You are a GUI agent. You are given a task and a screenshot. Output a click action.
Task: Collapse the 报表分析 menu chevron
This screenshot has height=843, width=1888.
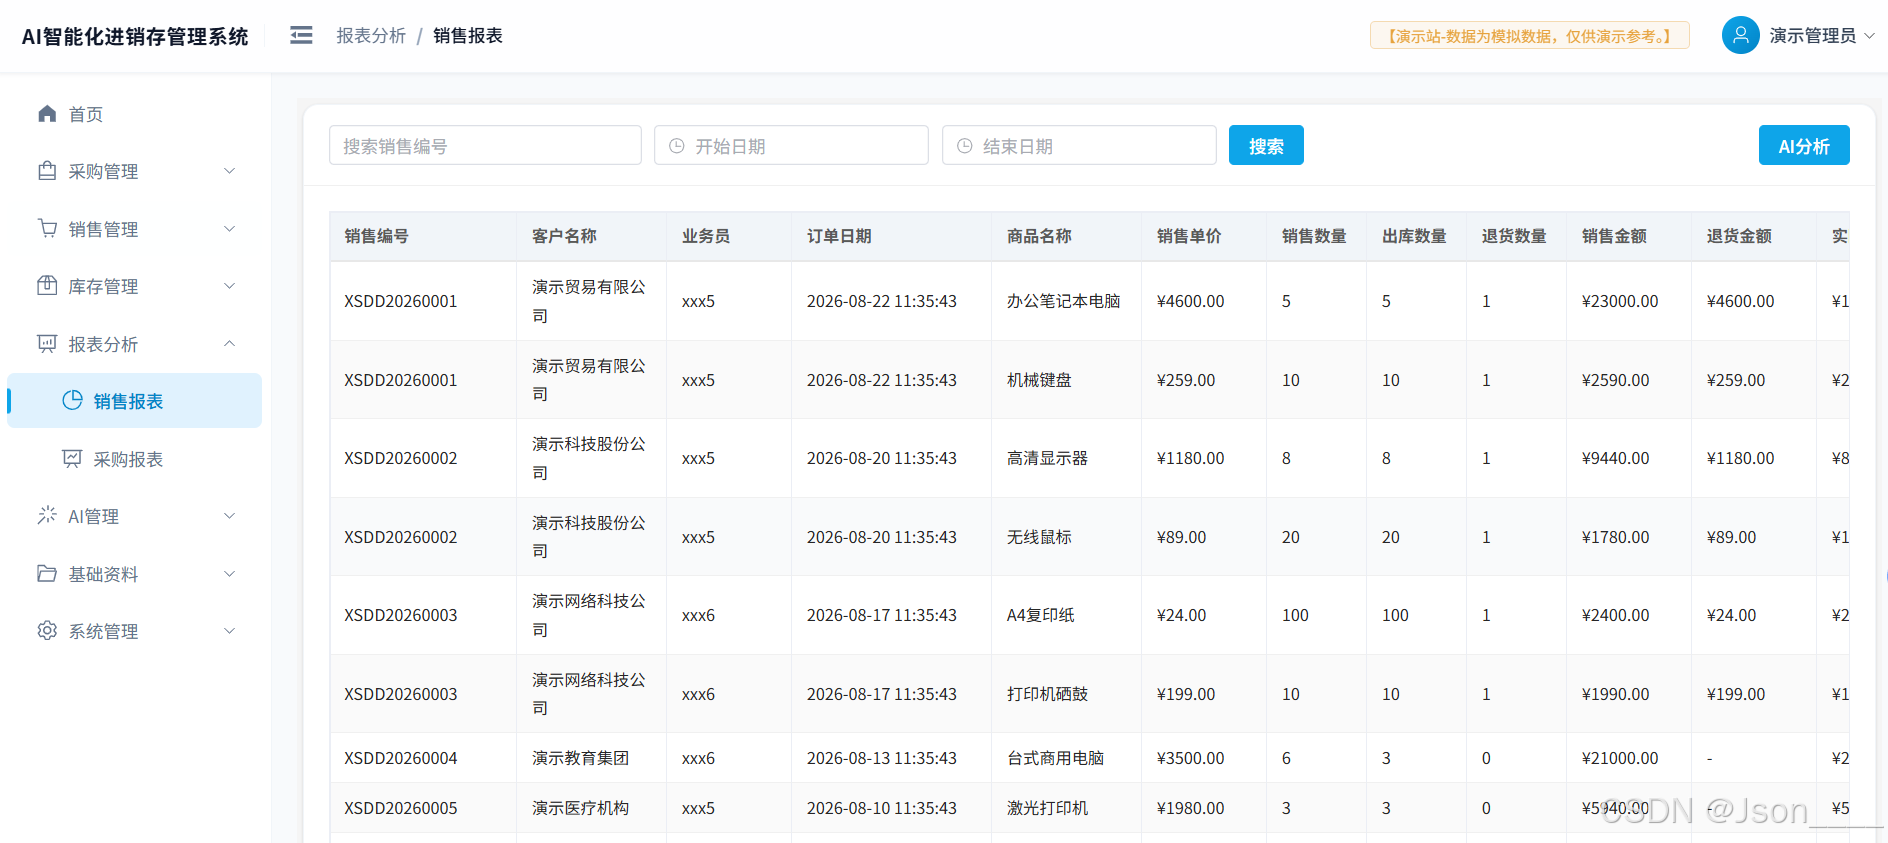tap(229, 344)
